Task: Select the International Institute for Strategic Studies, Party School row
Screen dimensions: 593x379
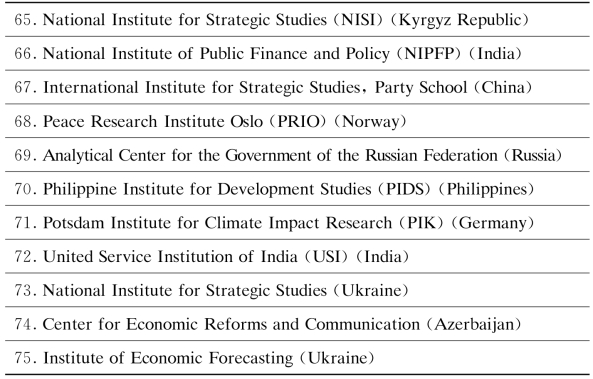Action: (297, 87)
